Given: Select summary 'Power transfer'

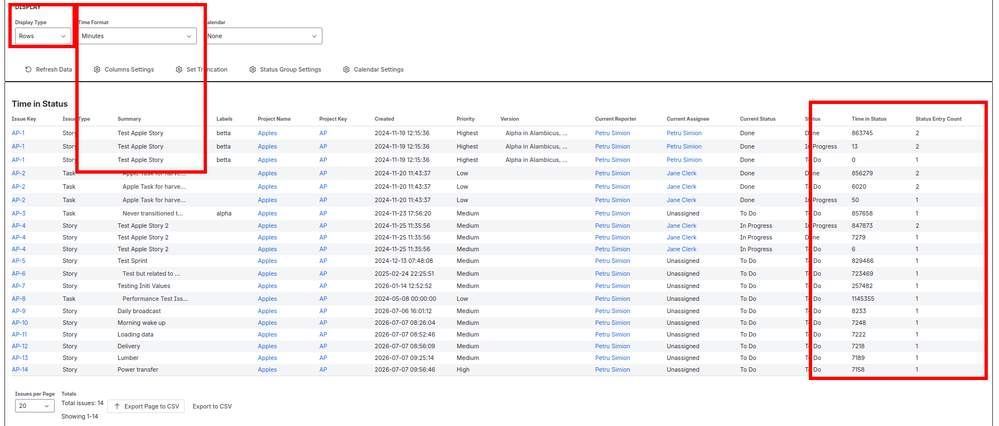Looking at the screenshot, I should [138, 369].
